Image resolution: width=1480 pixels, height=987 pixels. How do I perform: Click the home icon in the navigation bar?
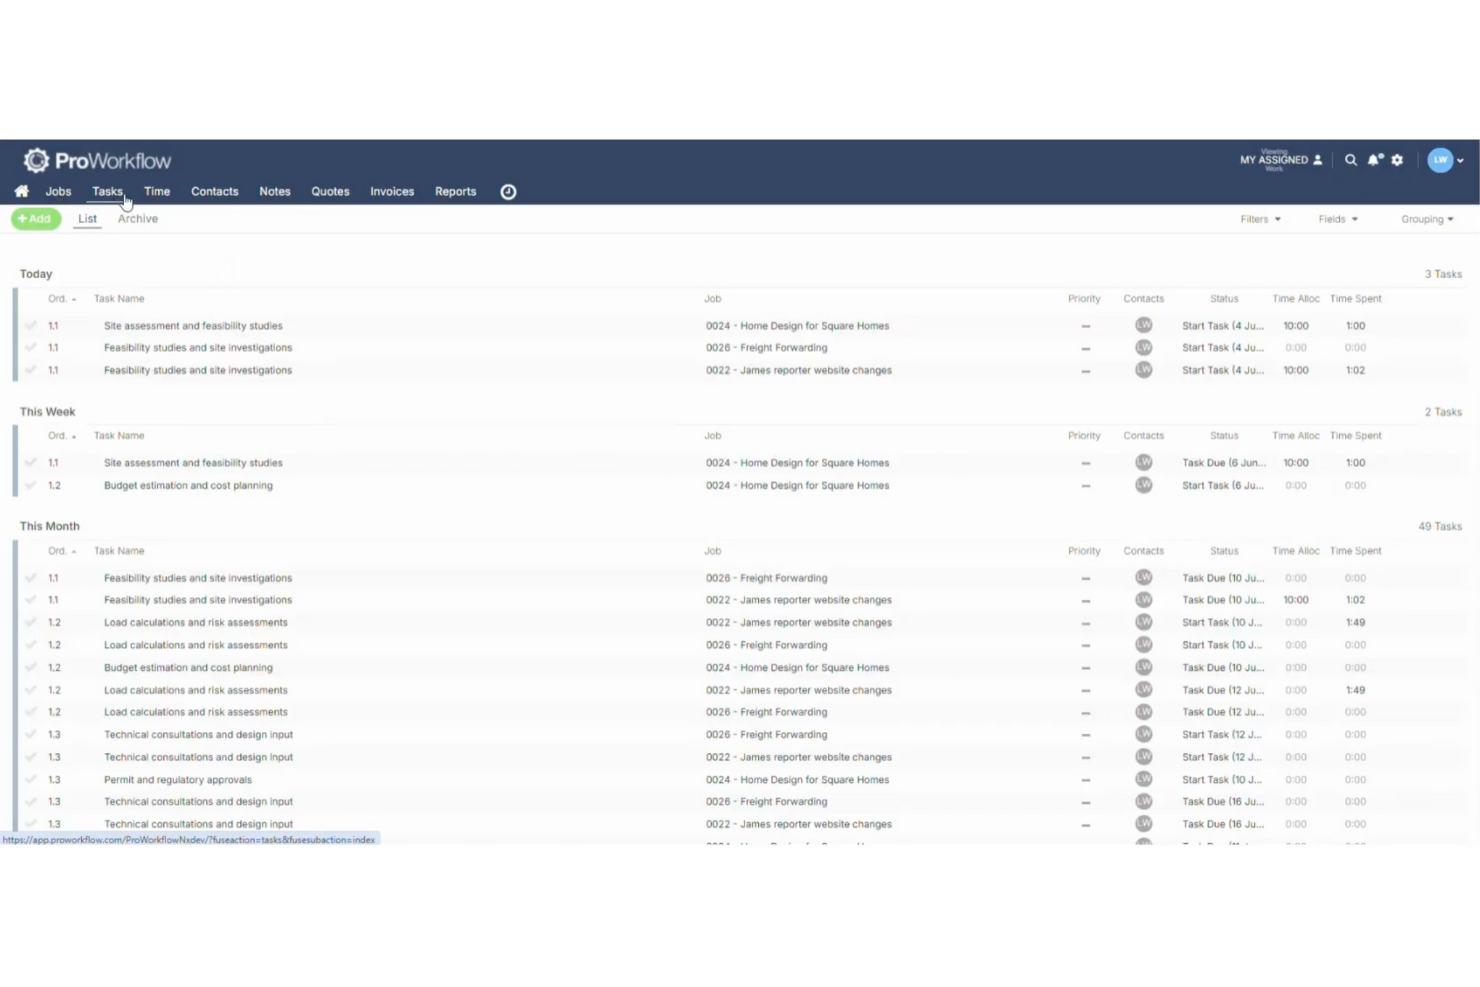tap(22, 191)
